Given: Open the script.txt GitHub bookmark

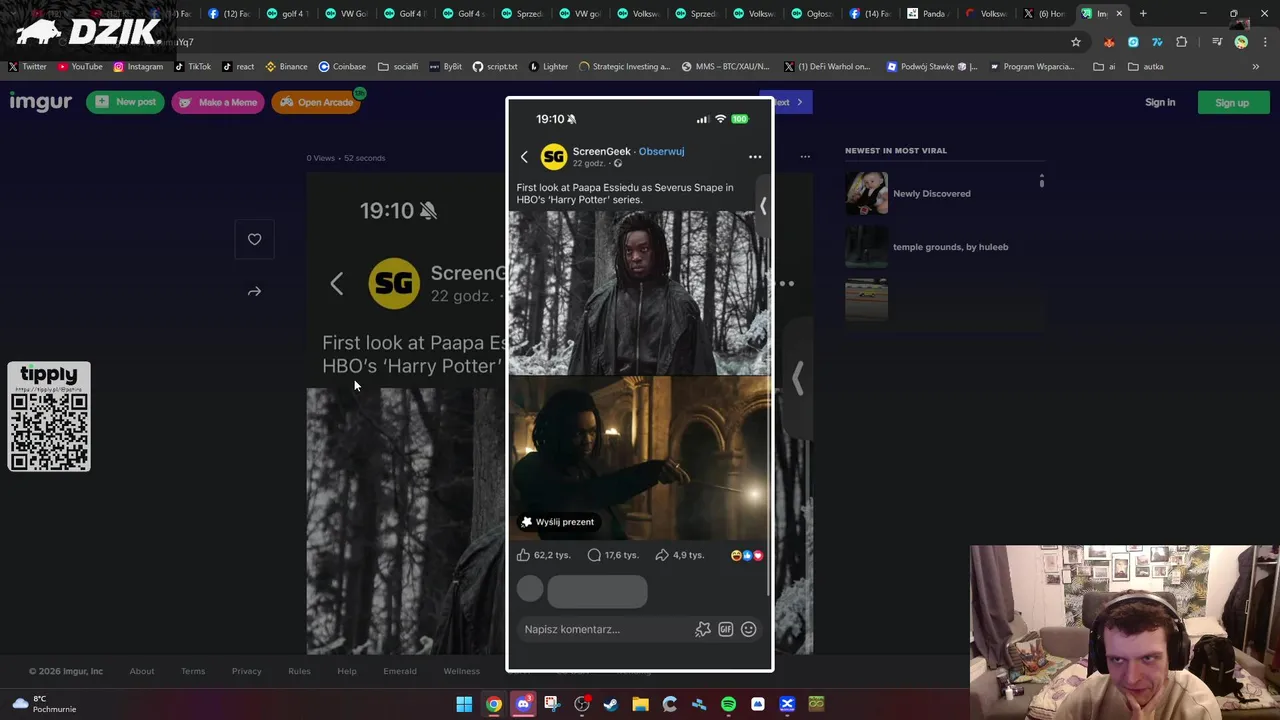Looking at the screenshot, I should click(x=495, y=67).
